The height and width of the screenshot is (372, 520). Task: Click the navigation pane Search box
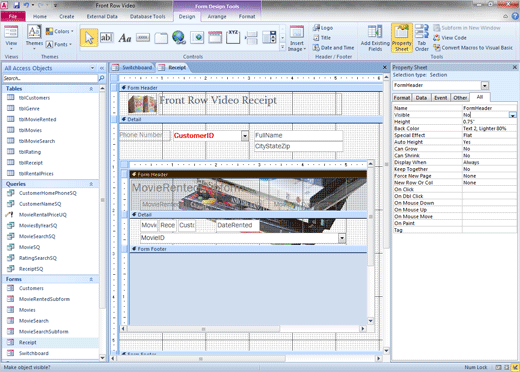coord(50,78)
